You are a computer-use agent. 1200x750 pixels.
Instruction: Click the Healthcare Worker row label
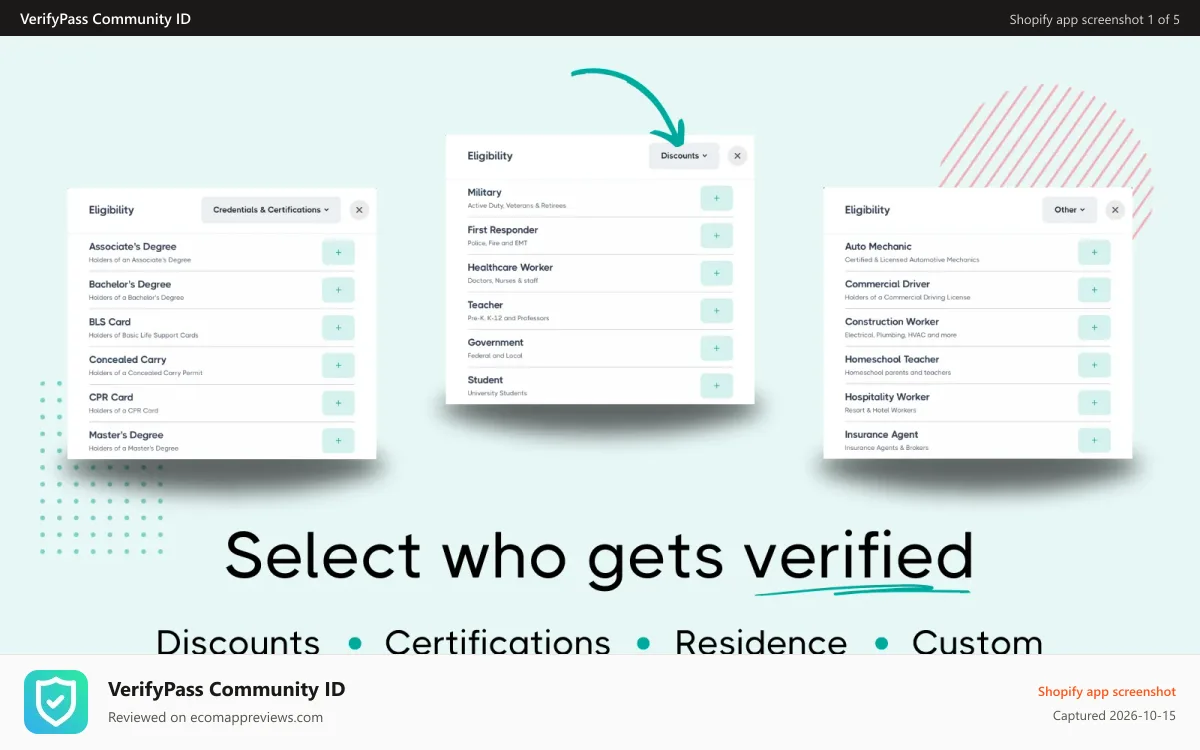click(510, 267)
